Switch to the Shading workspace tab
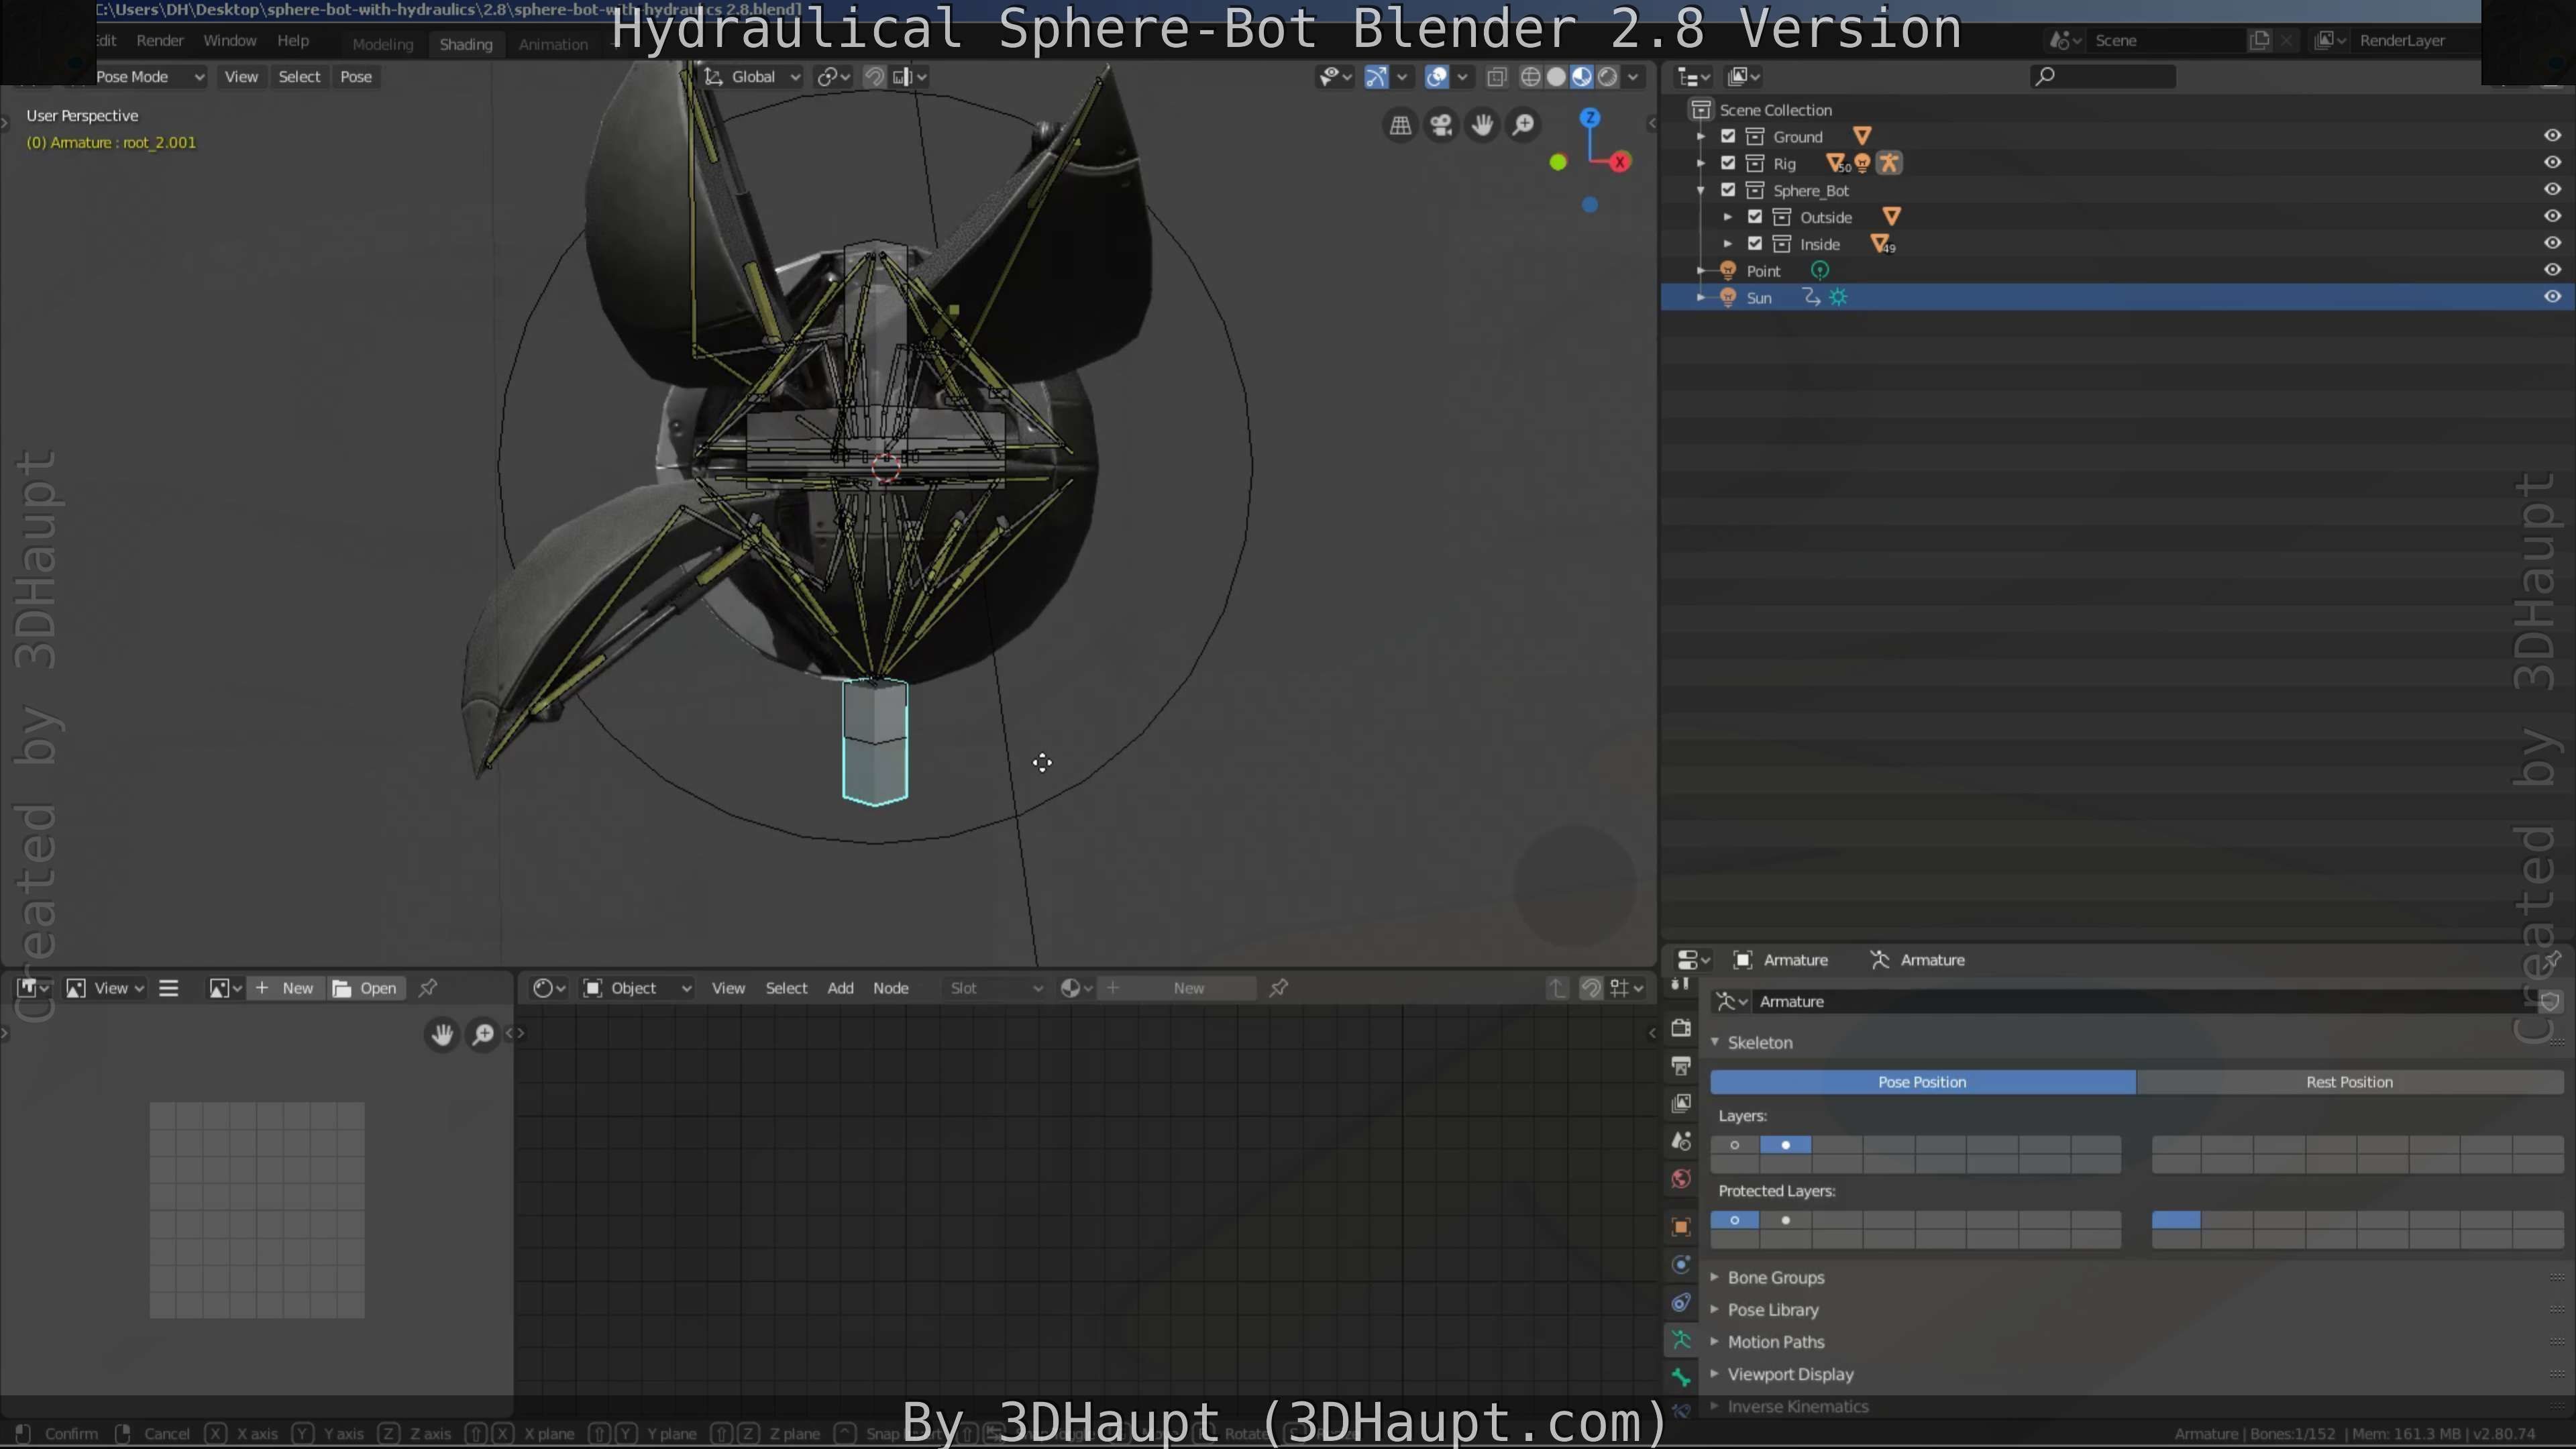This screenshot has width=2576, height=1449. (x=466, y=44)
